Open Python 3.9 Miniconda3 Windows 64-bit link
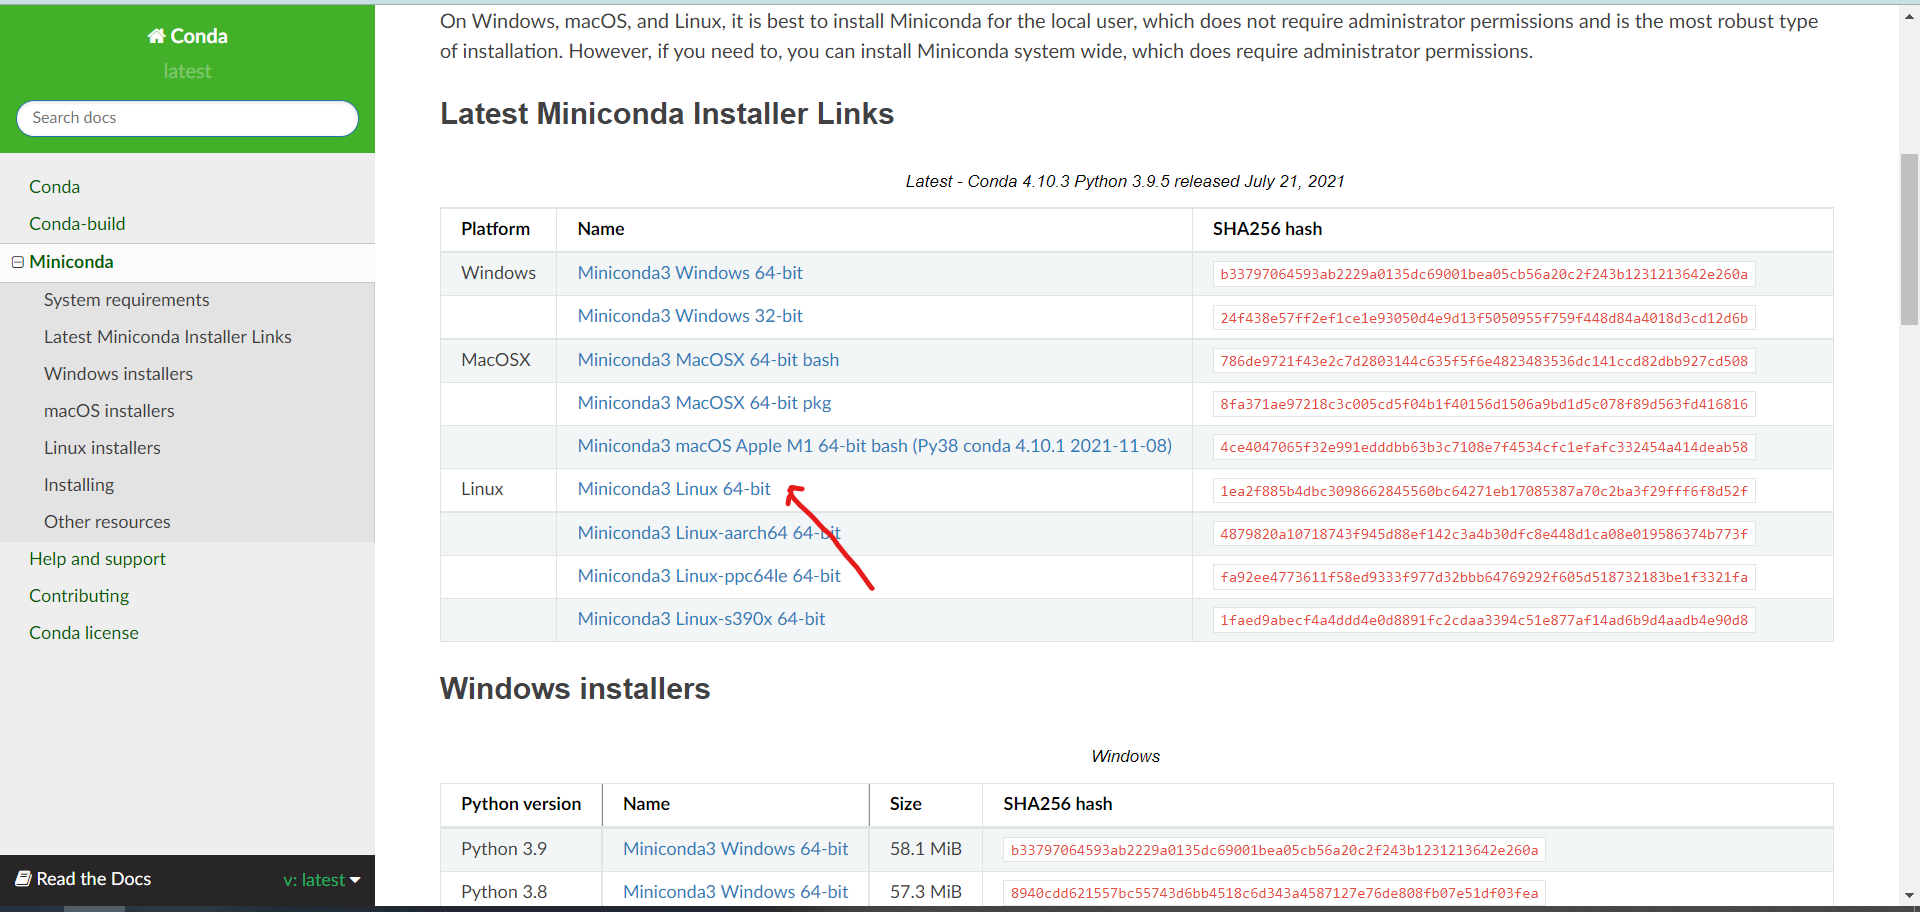Screen dimensions: 1920x912 [735, 849]
